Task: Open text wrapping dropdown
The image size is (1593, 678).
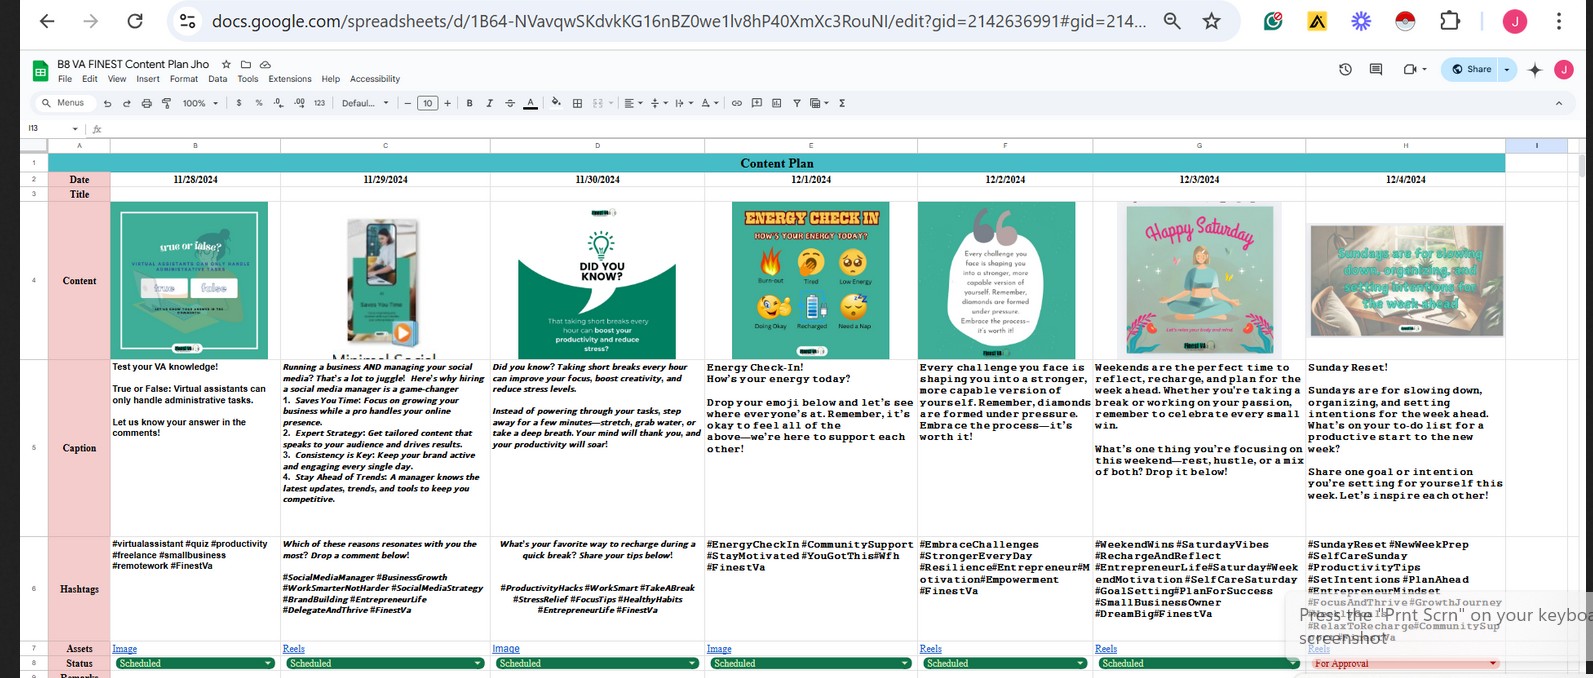Action: tap(682, 103)
